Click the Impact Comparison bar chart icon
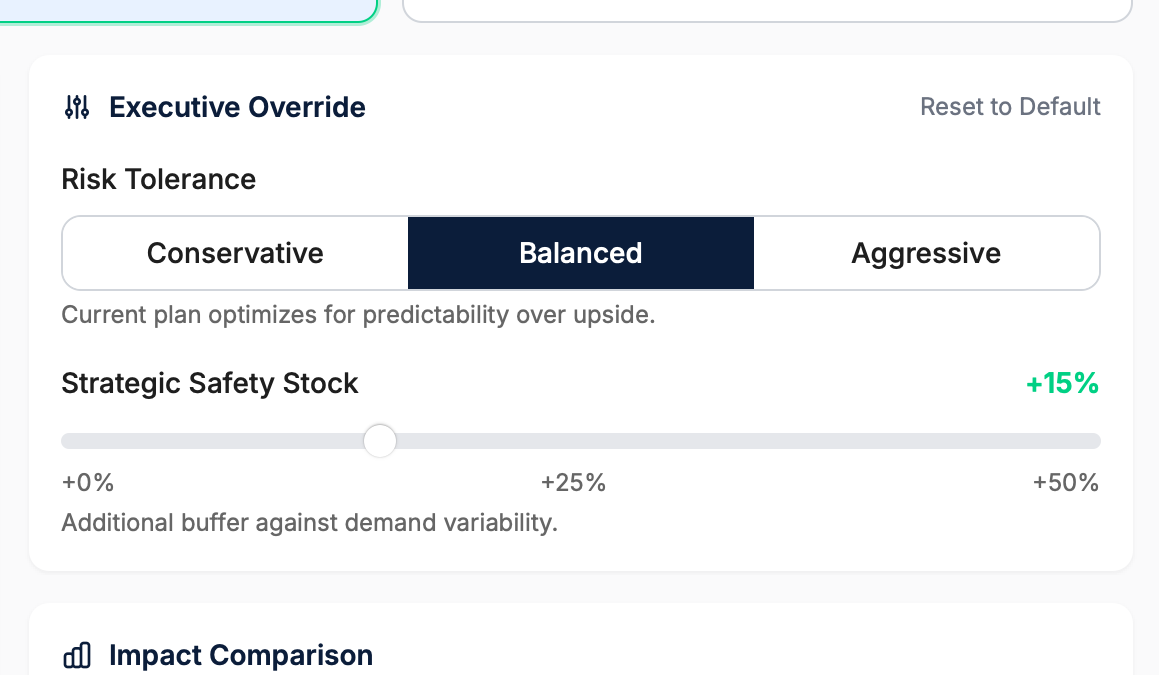The image size is (1159, 675). coord(77,655)
